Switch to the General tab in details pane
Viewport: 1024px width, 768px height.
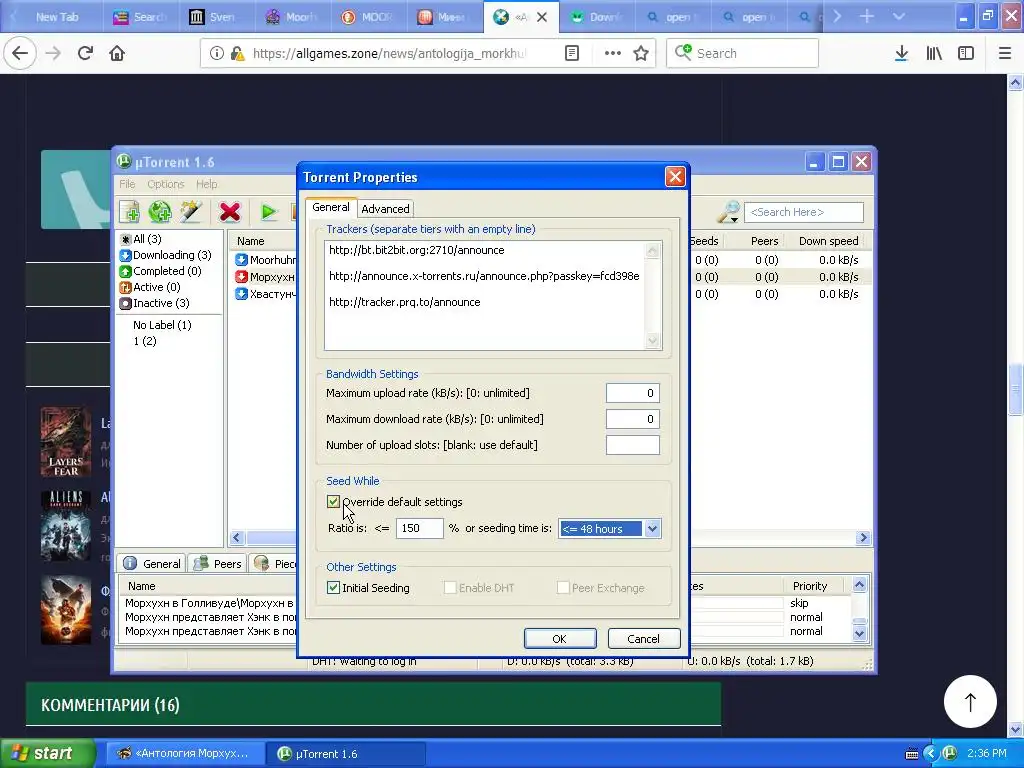[x=152, y=564]
